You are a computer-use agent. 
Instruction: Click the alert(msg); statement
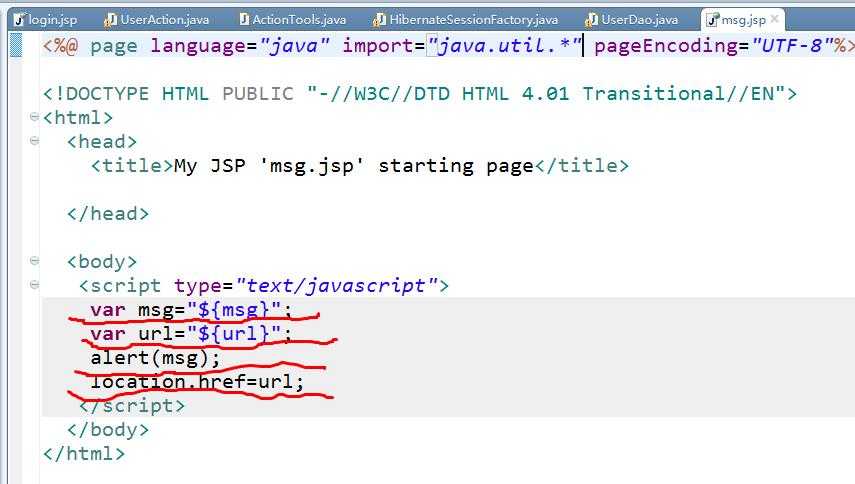coord(155,358)
